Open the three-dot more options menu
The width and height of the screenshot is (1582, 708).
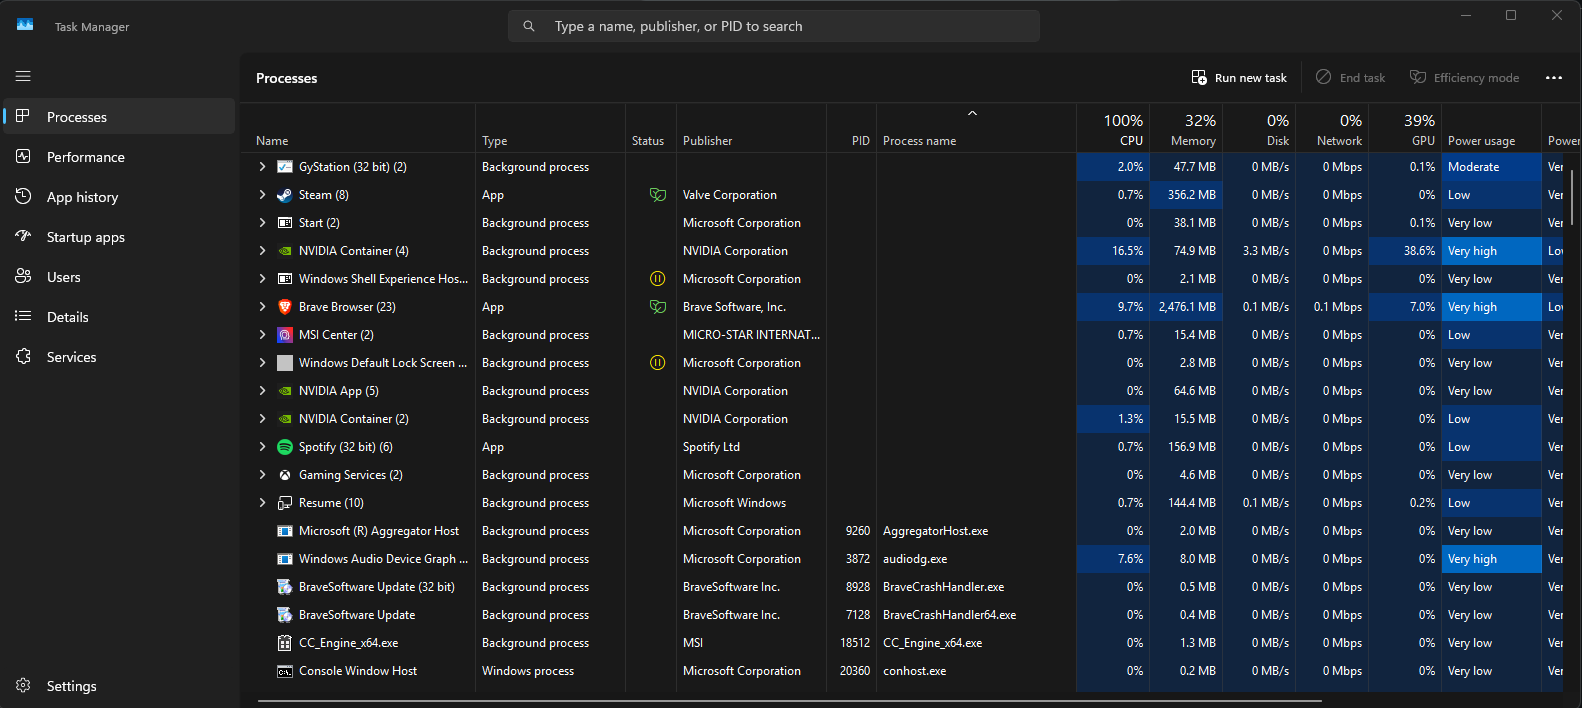pyautogui.click(x=1553, y=78)
